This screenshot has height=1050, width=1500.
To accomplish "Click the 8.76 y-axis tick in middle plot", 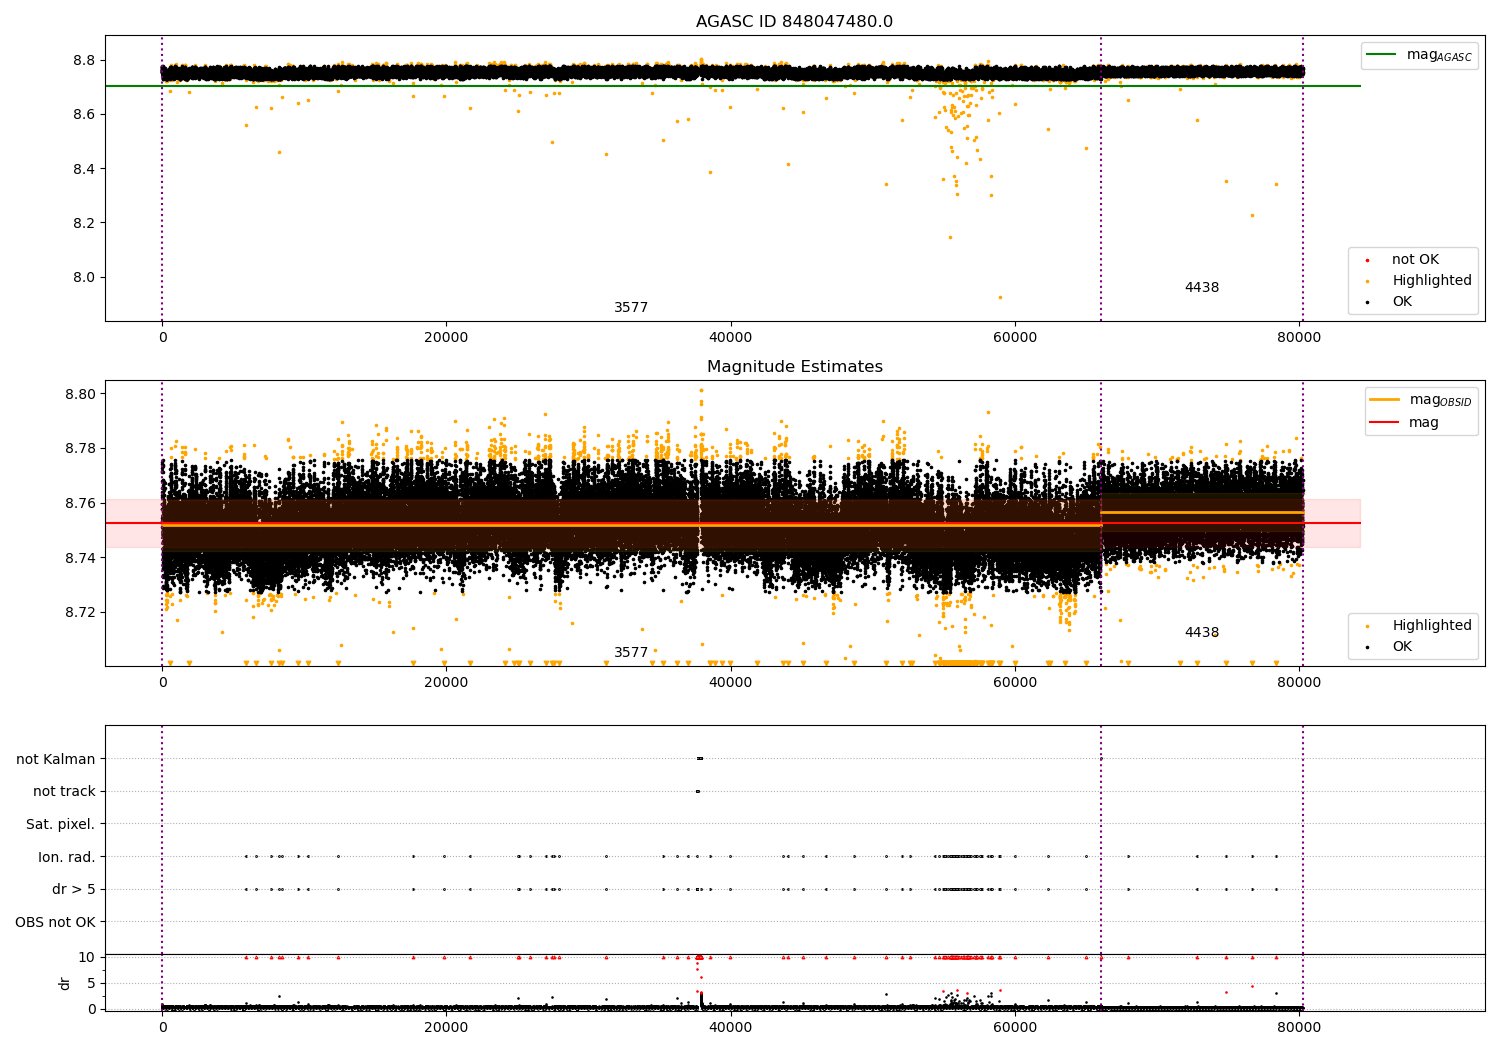I will [x=80, y=503].
